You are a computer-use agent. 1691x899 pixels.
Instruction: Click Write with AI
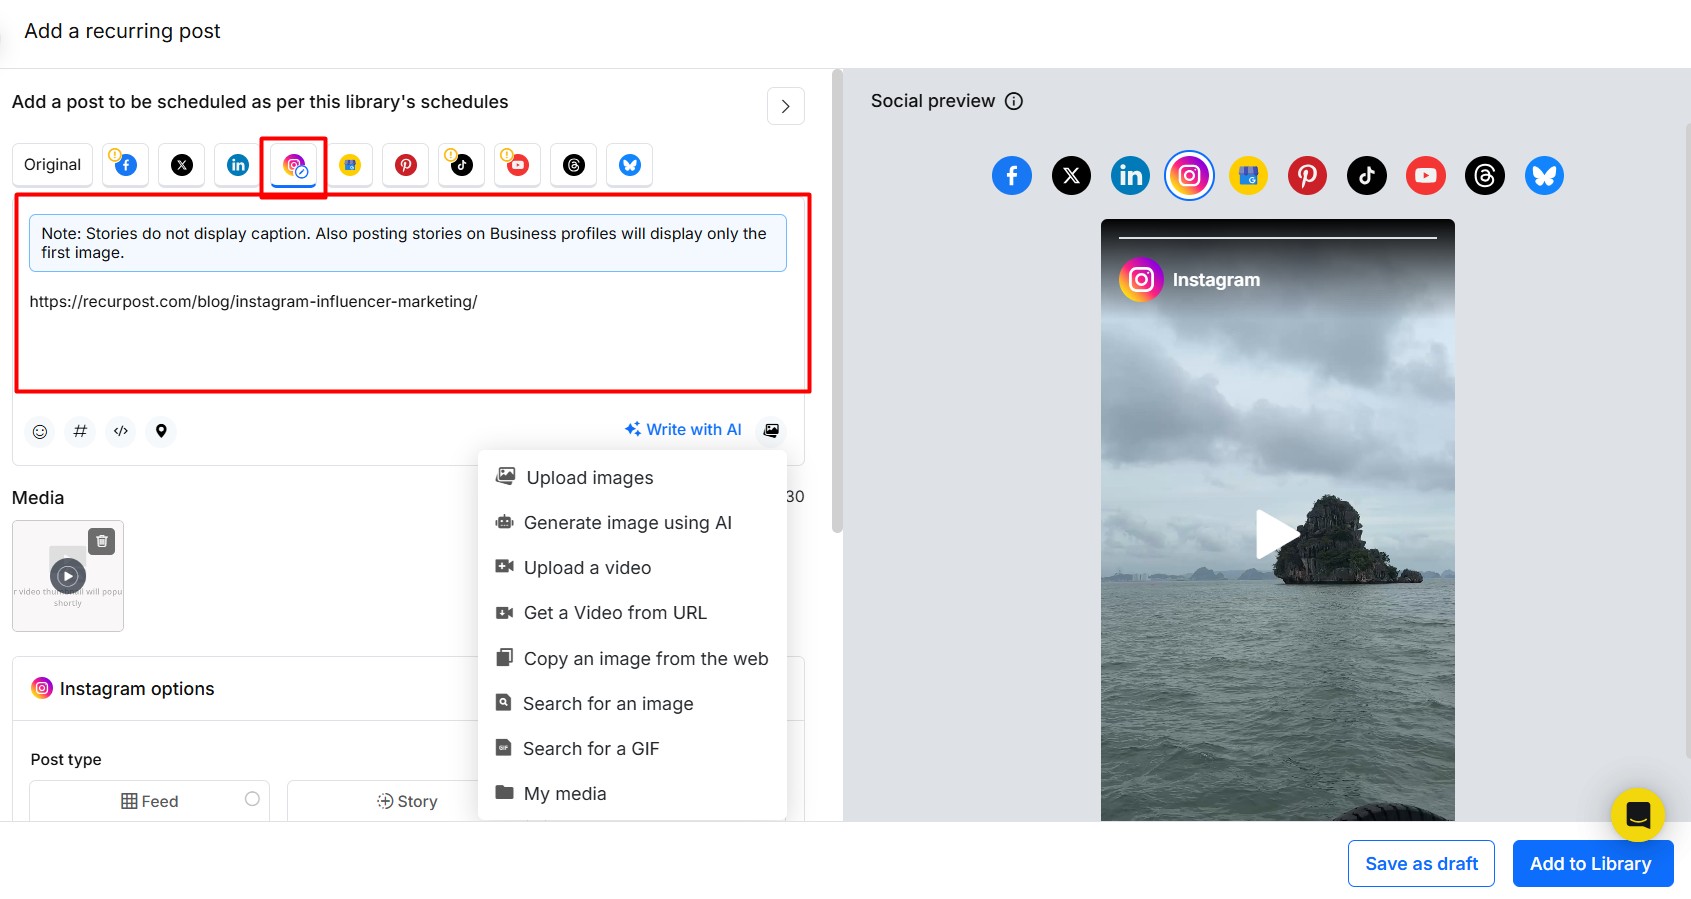[683, 430]
